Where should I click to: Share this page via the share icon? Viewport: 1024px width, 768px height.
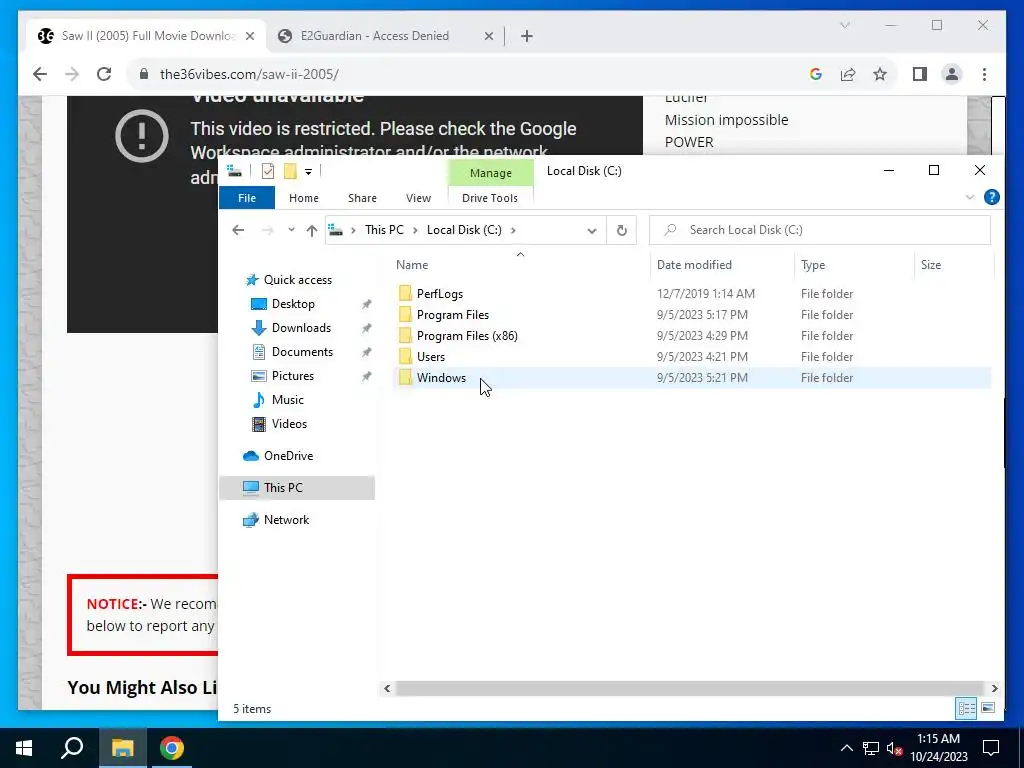tap(848, 74)
